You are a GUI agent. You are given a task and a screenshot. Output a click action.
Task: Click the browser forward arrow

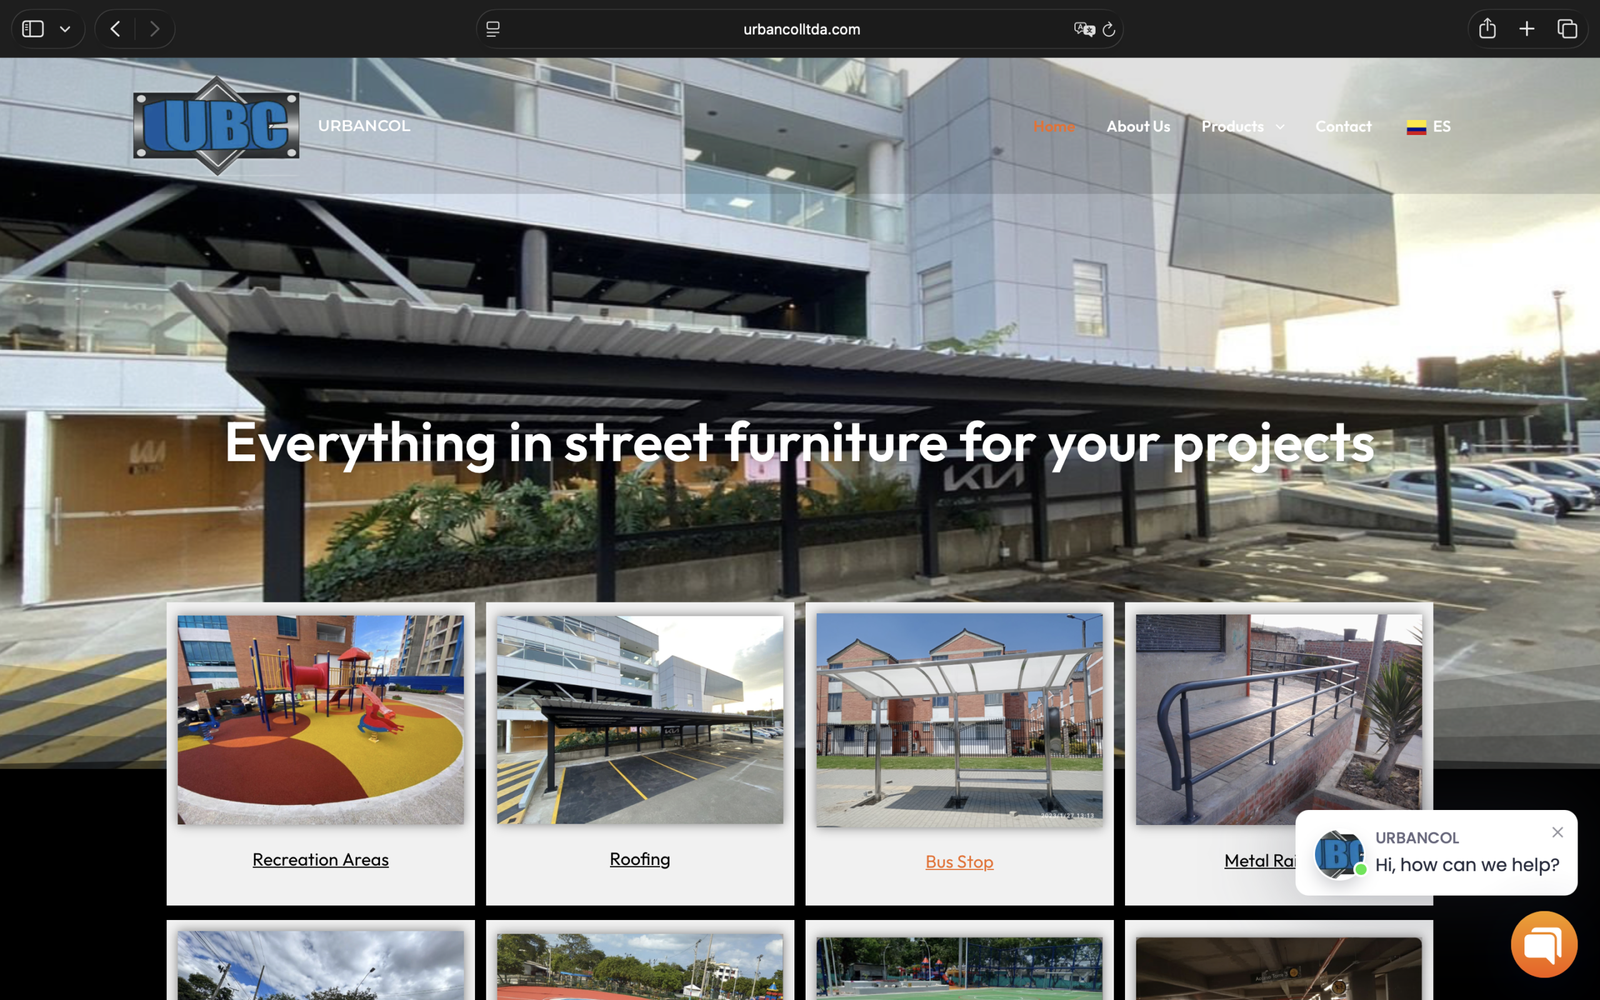click(x=154, y=29)
